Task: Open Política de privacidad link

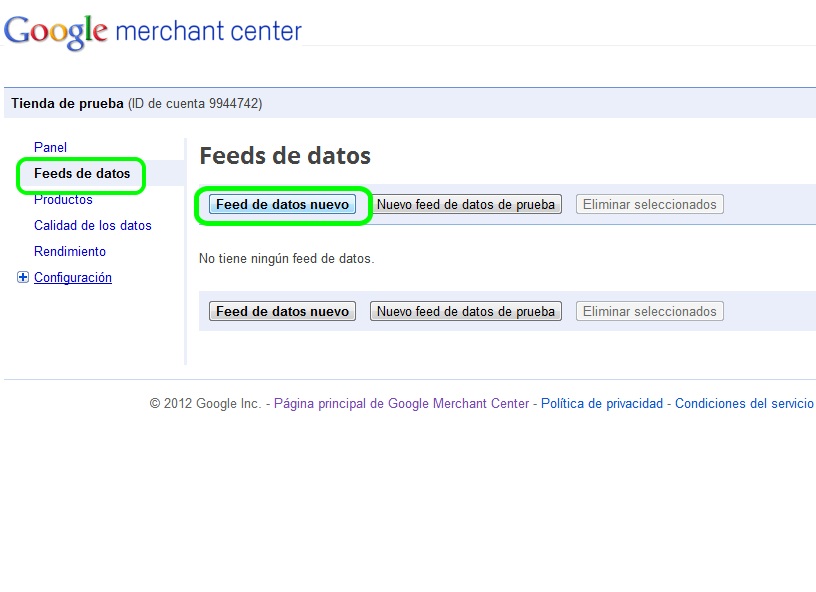Action: pyautogui.click(x=602, y=403)
